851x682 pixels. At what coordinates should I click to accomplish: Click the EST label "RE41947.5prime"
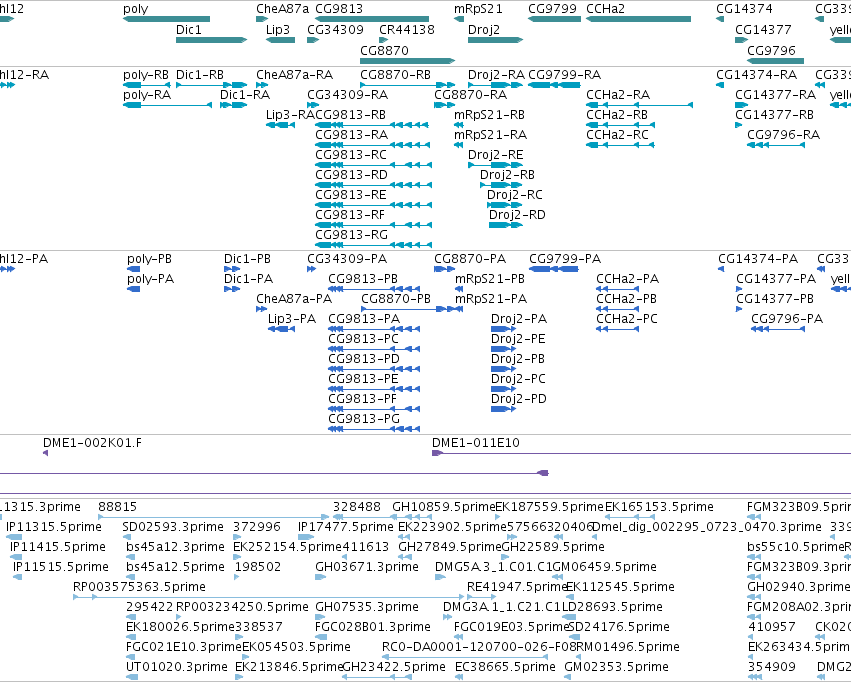coord(517,587)
